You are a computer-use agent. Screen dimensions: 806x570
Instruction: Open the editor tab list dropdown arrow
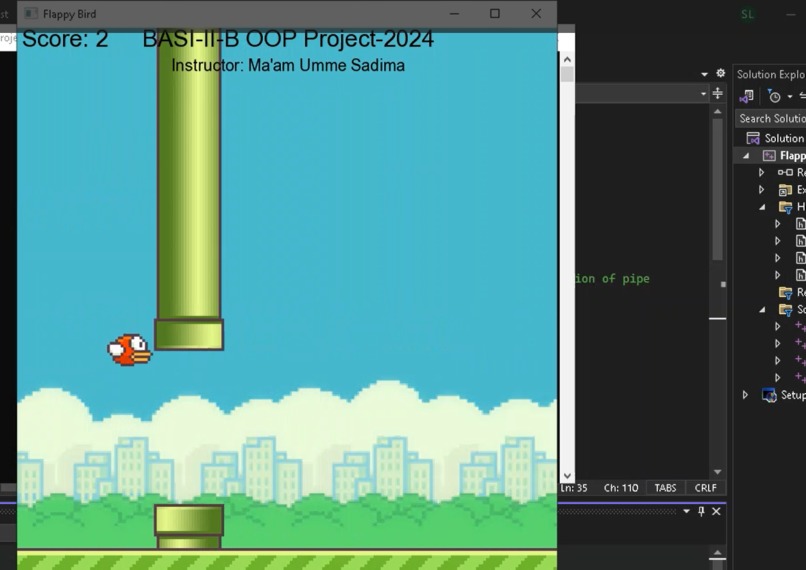(704, 75)
